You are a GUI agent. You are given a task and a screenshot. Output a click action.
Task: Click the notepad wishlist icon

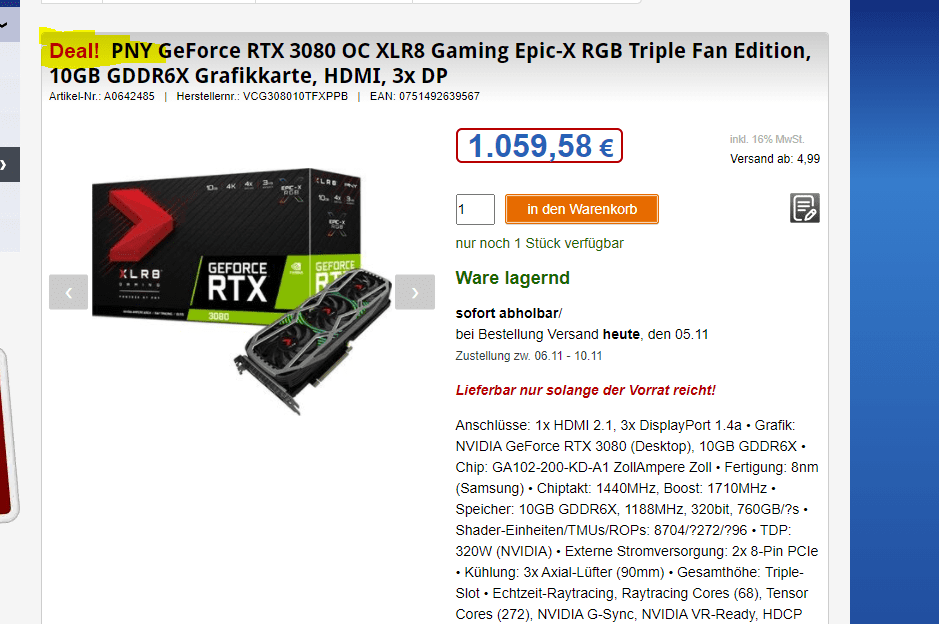tap(804, 208)
